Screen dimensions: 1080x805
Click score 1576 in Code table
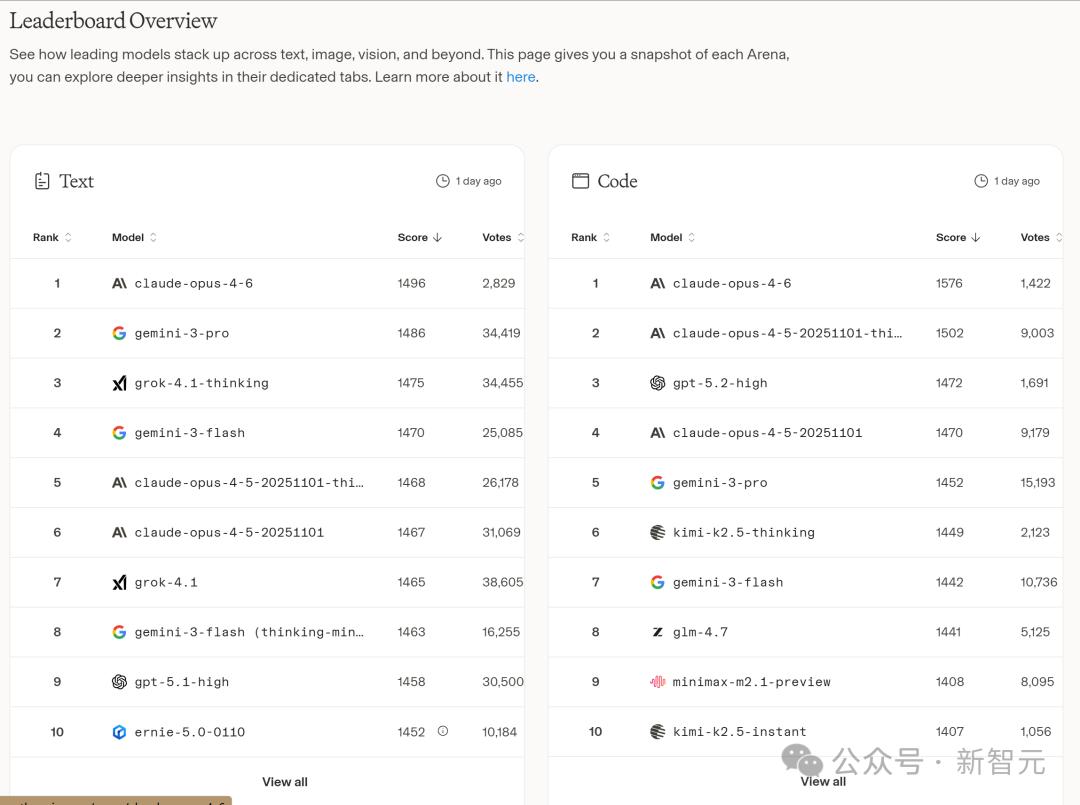tap(949, 283)
